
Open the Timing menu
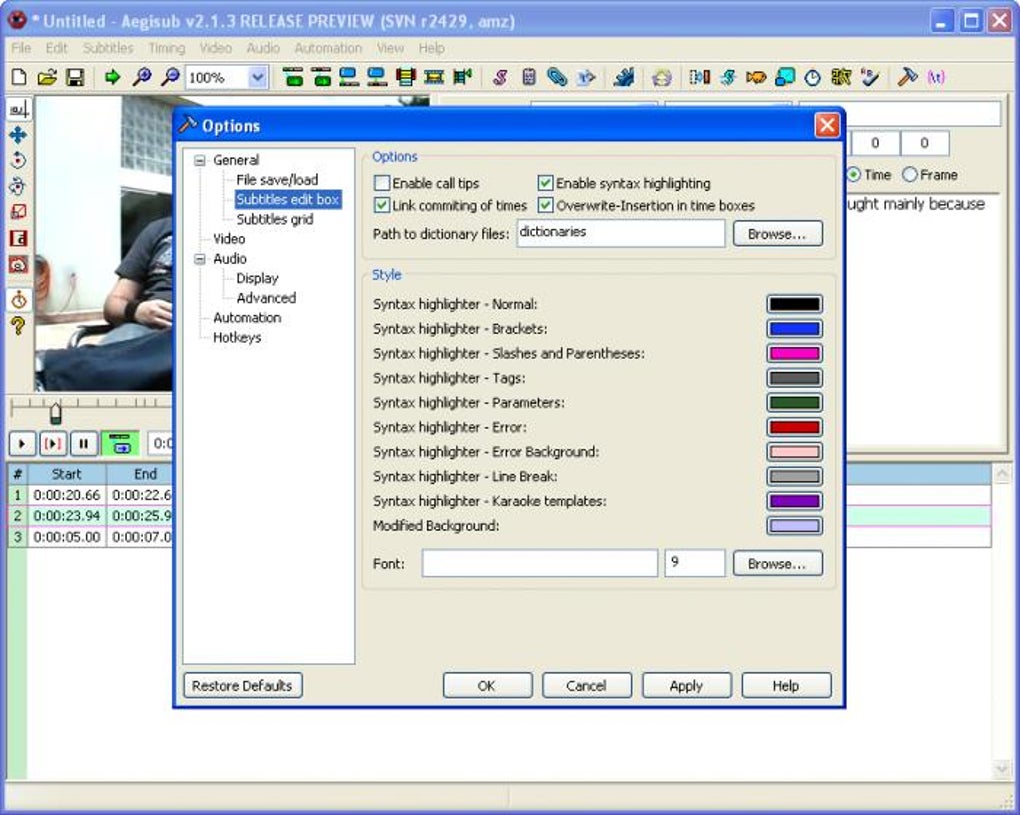pyautogui.click(x=167, y=48)
